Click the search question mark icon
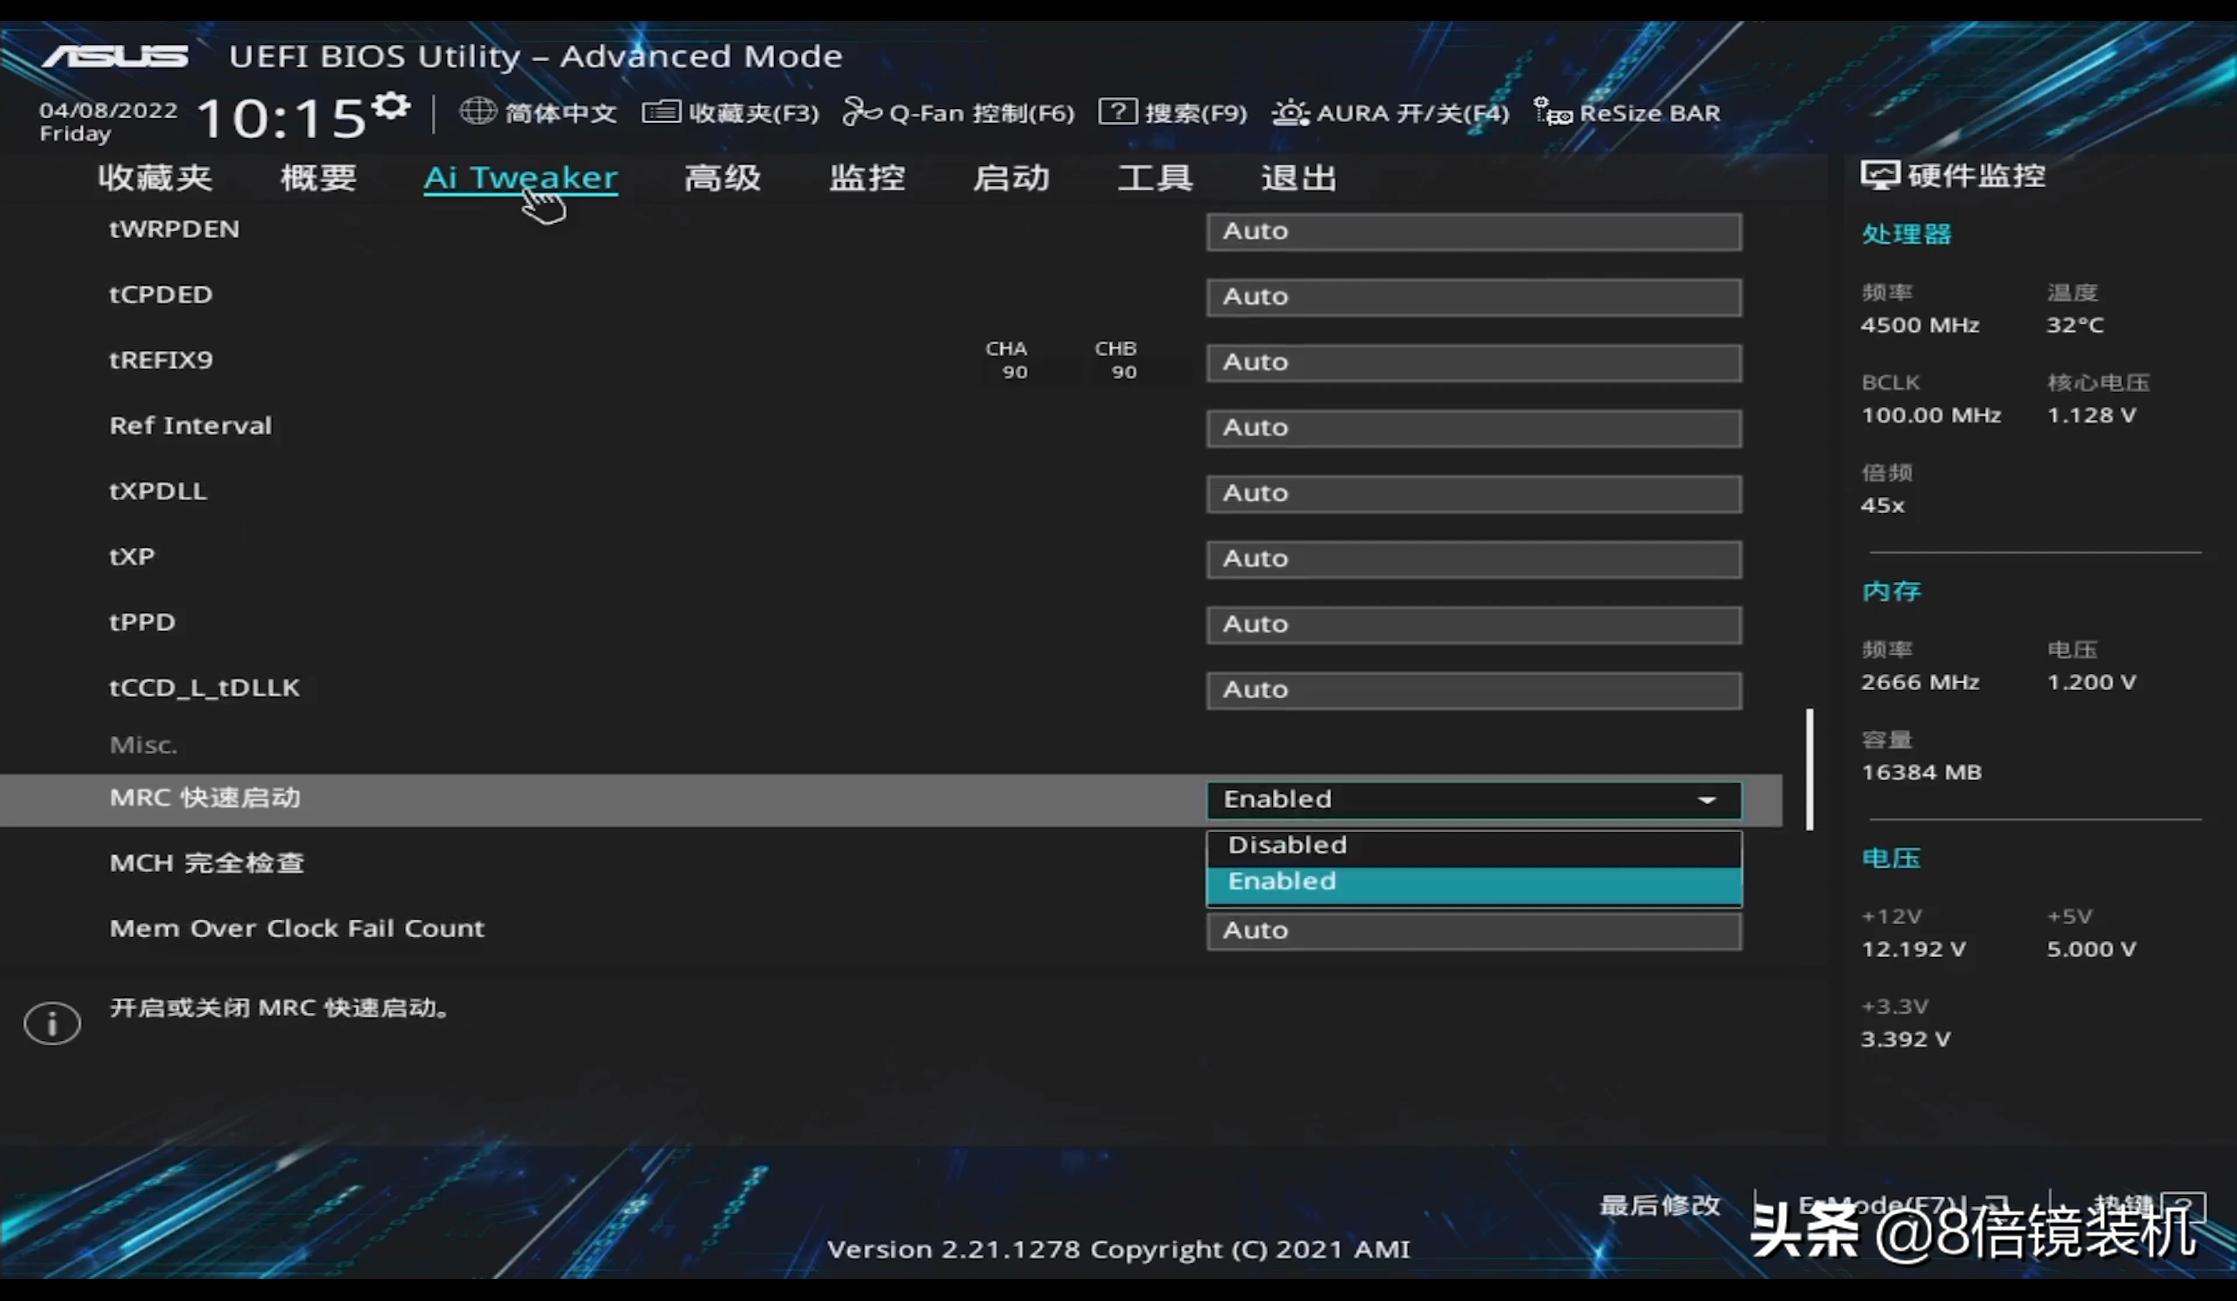Image resolution: width=2237 pixels, height=1301 pixels. (x=1117, y=112)
